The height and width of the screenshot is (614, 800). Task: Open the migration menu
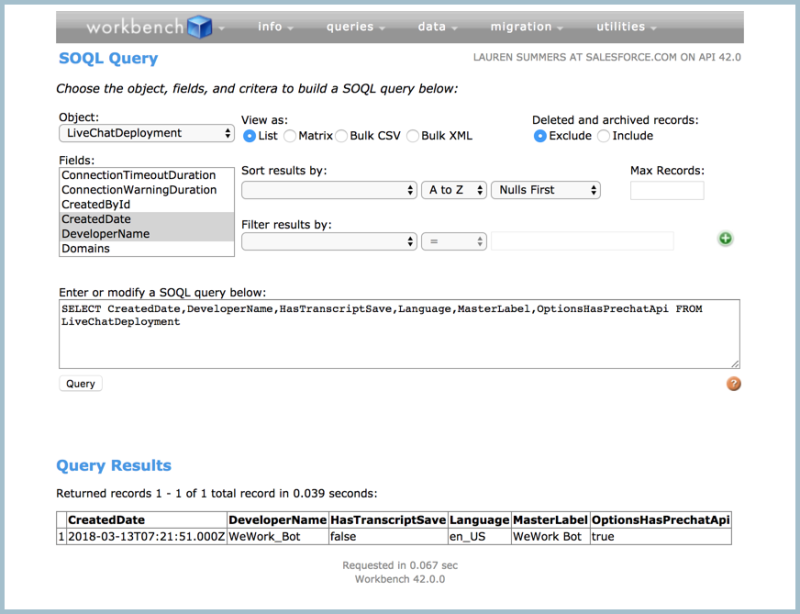tap(527, 27)
